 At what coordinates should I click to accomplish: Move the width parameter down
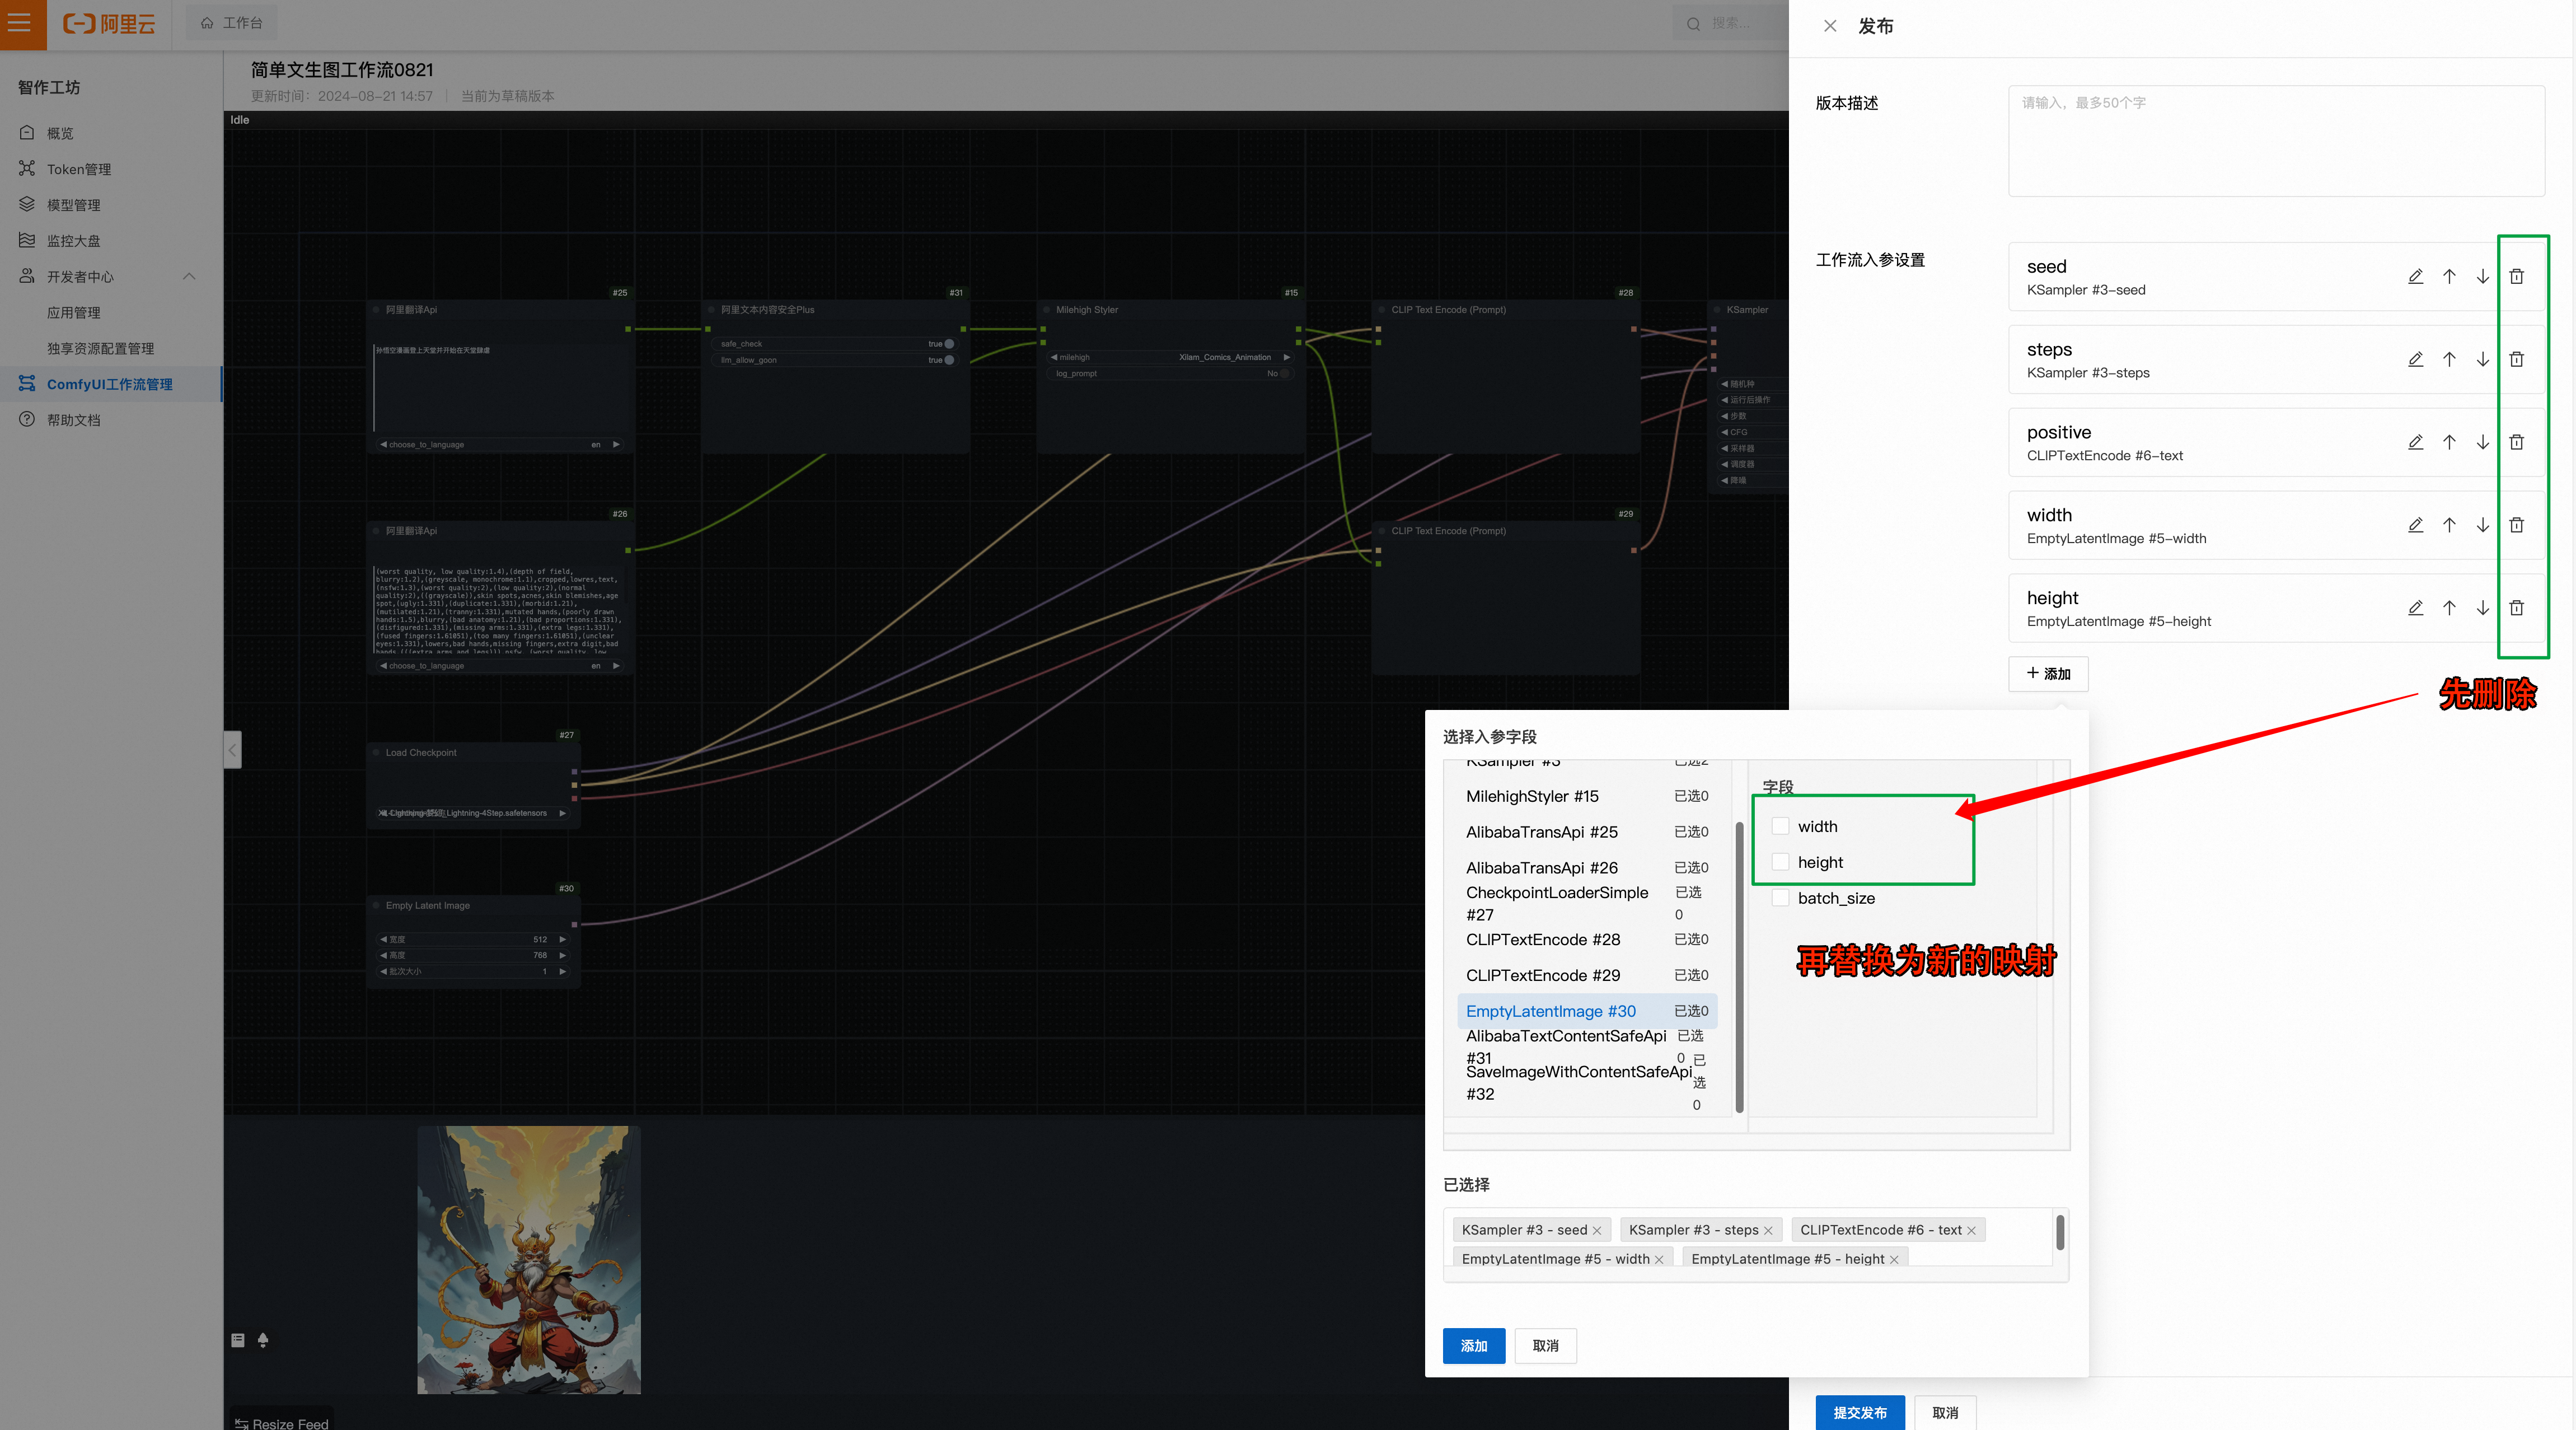coord(2483,525)
